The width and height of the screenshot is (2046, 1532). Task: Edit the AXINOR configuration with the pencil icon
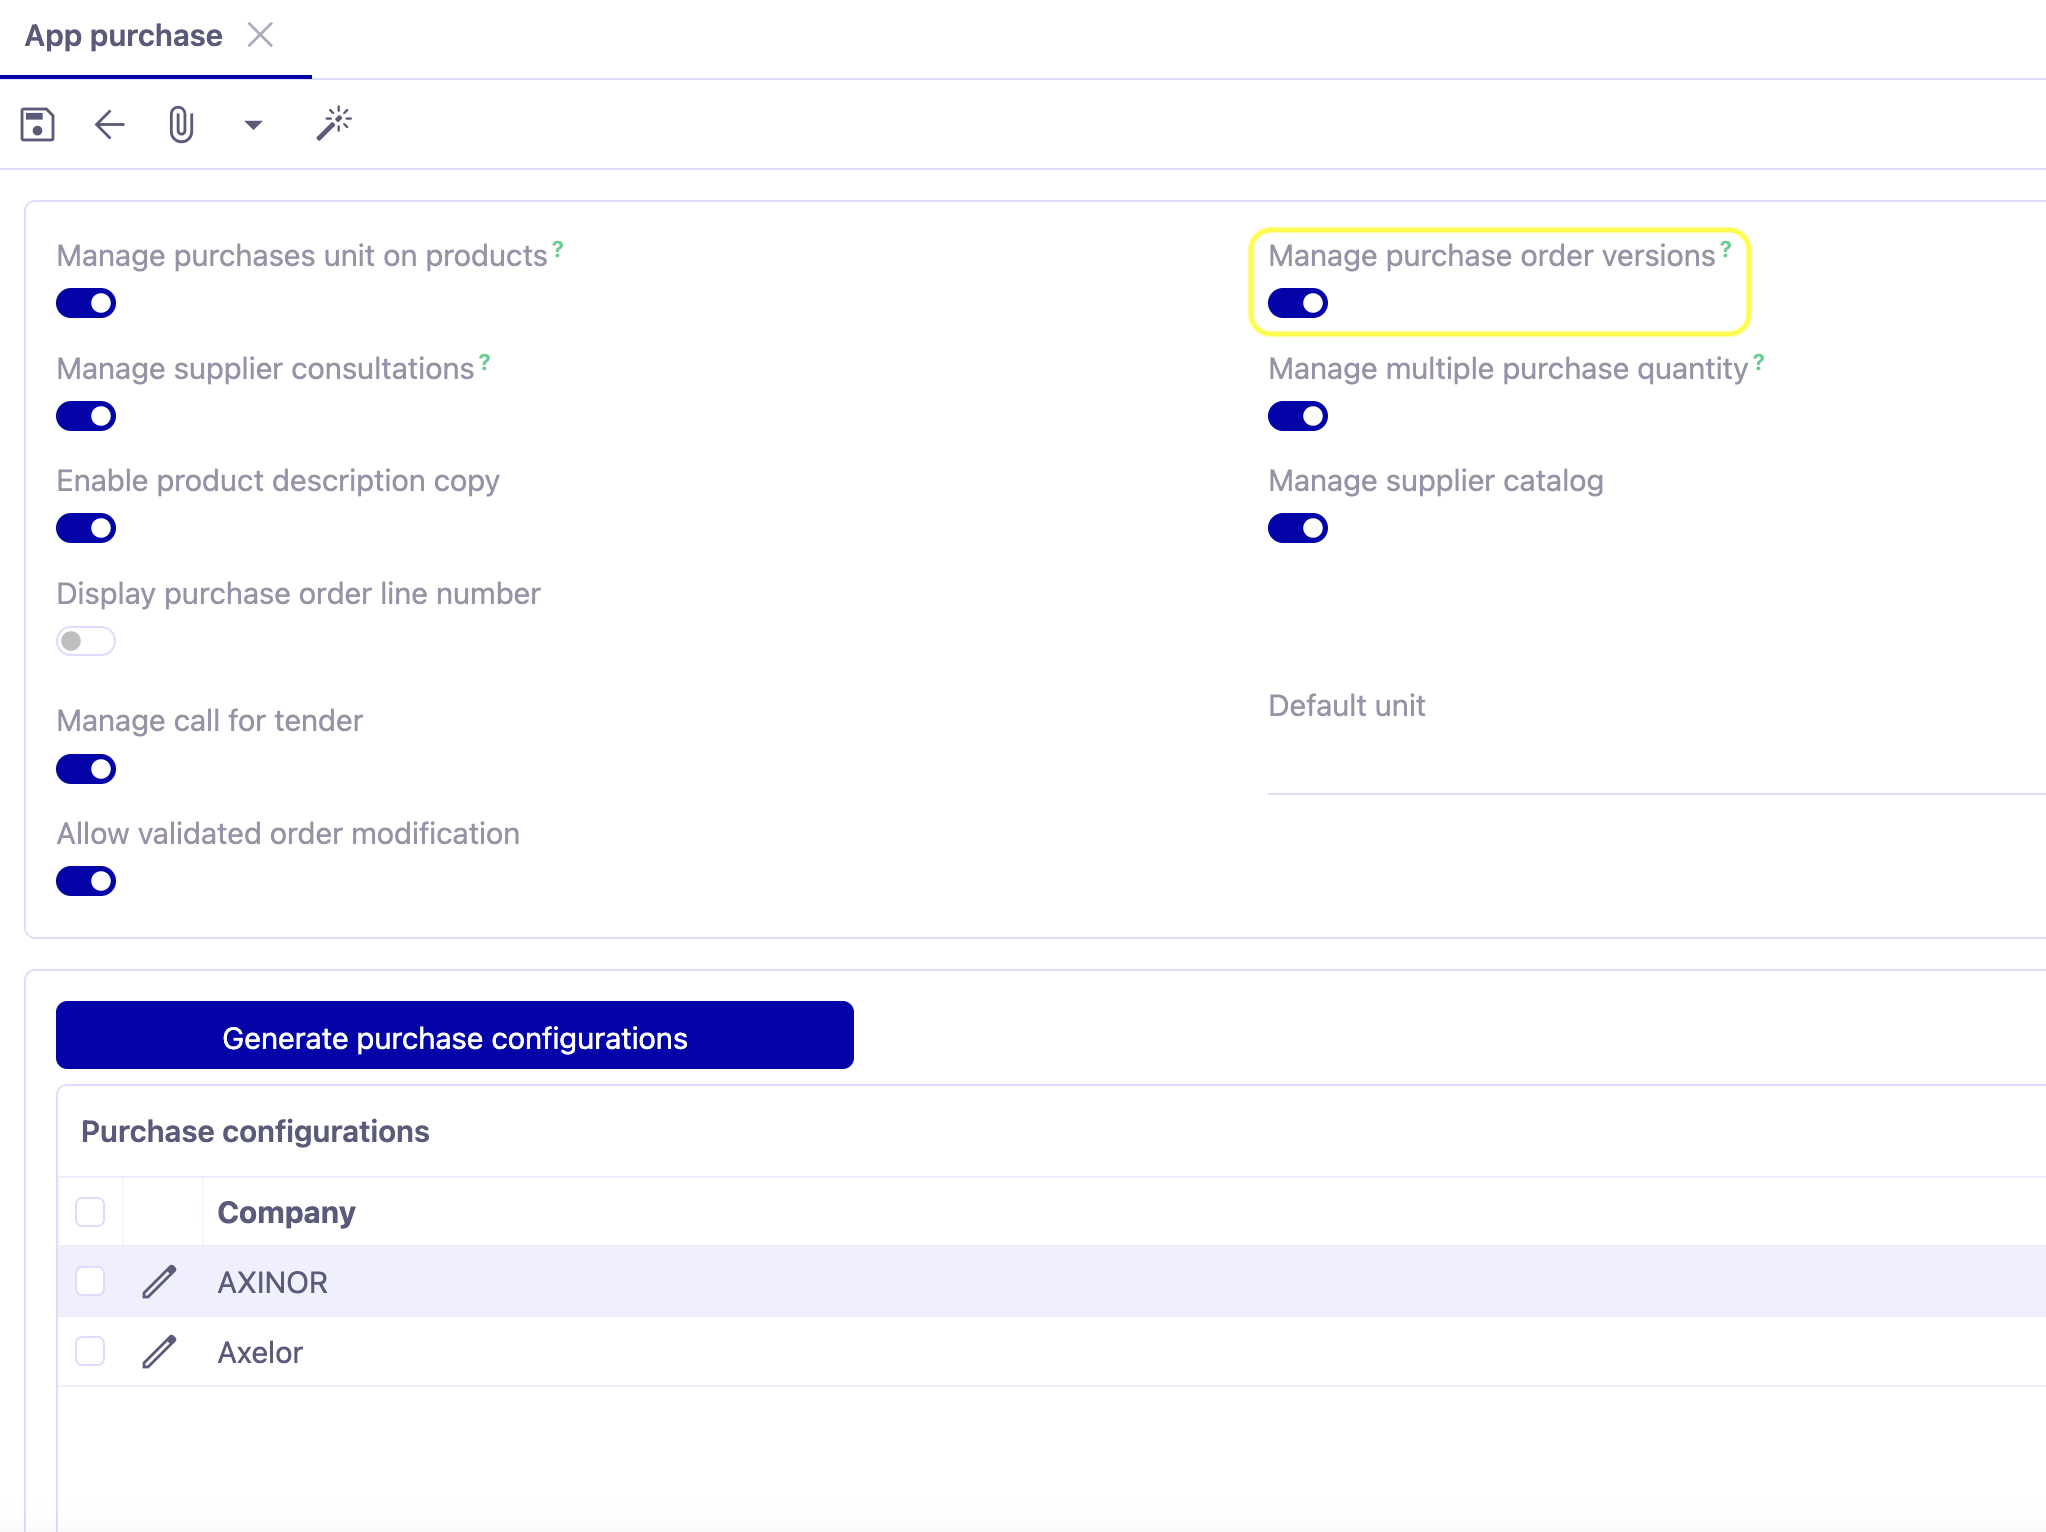tap(161, 1281)
